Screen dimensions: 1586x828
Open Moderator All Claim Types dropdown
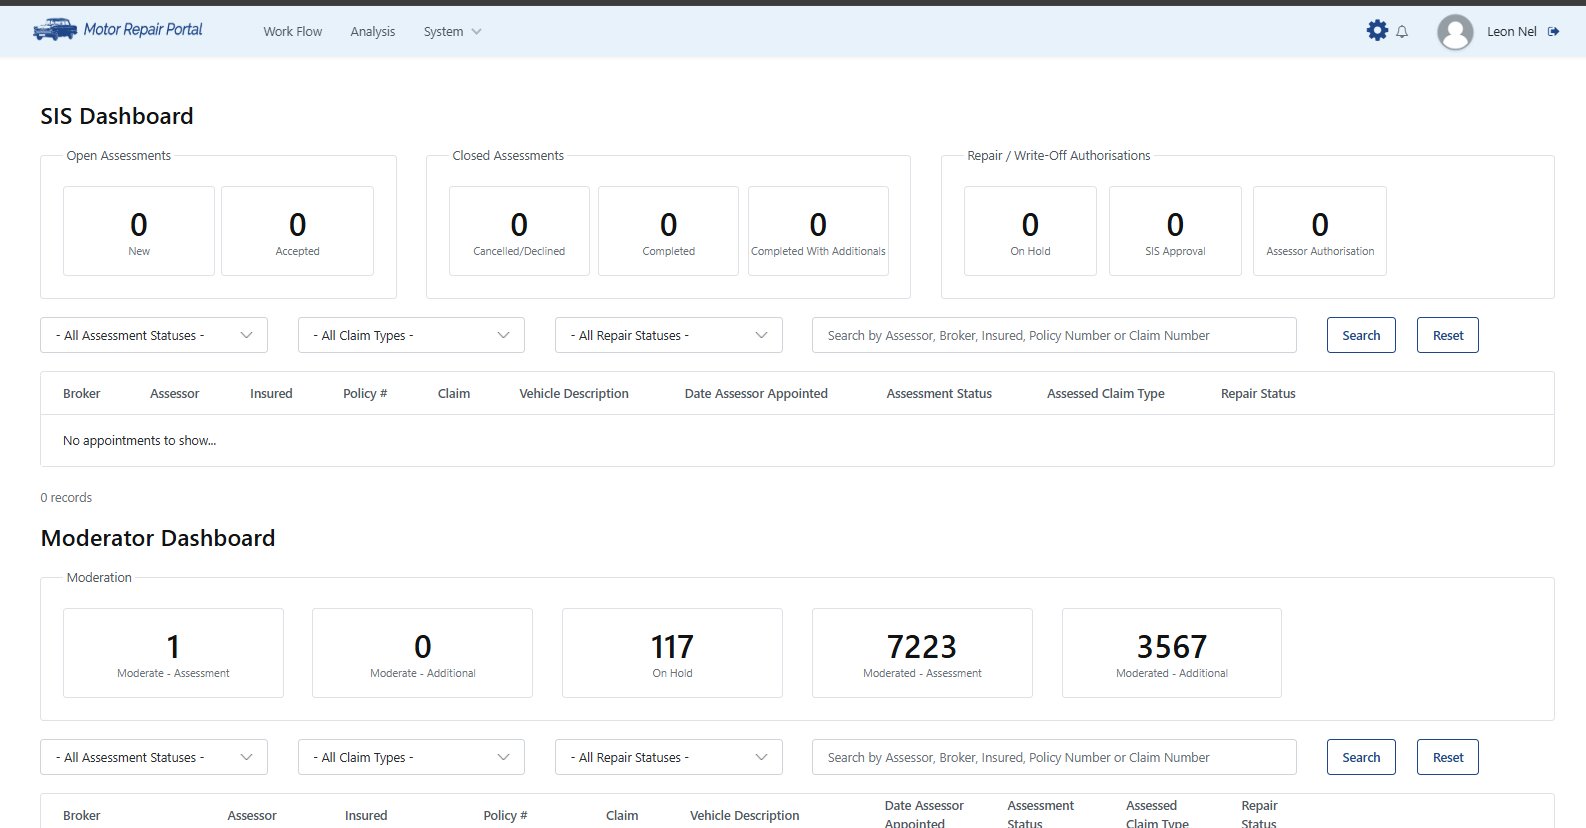(x=411, y=758)
